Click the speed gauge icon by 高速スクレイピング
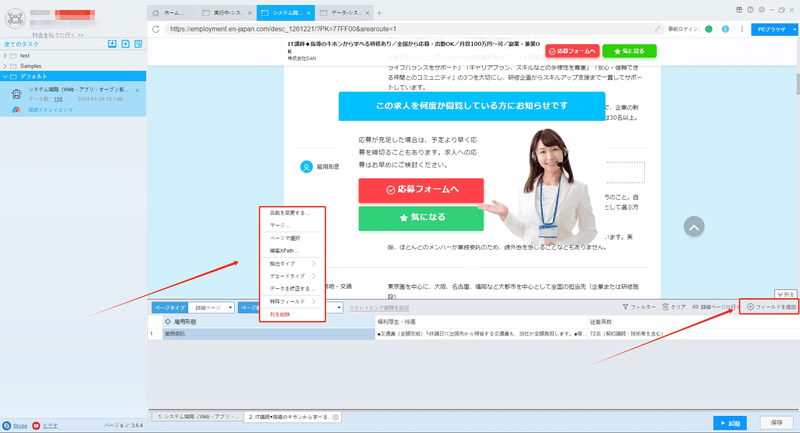The width and height of the screenshot is (800, 433). coord(16,110)
